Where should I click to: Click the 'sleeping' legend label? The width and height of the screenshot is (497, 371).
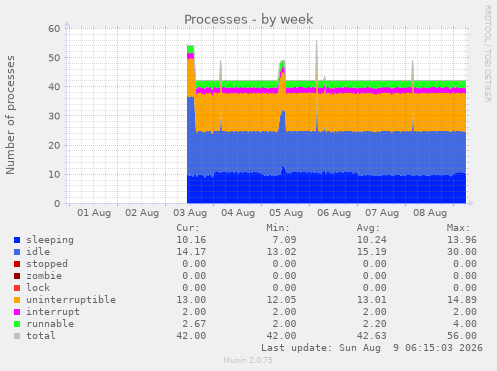click(x=50, y=240)
